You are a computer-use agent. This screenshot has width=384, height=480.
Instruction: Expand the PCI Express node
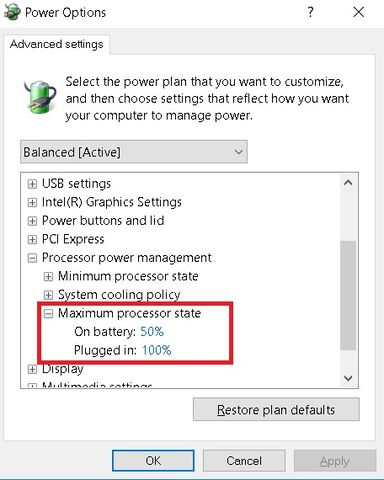click(x=32, y=239)
